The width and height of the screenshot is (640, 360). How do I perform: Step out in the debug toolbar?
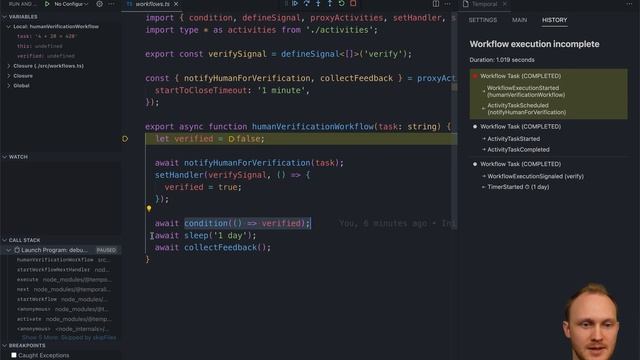tap(330, 3)
